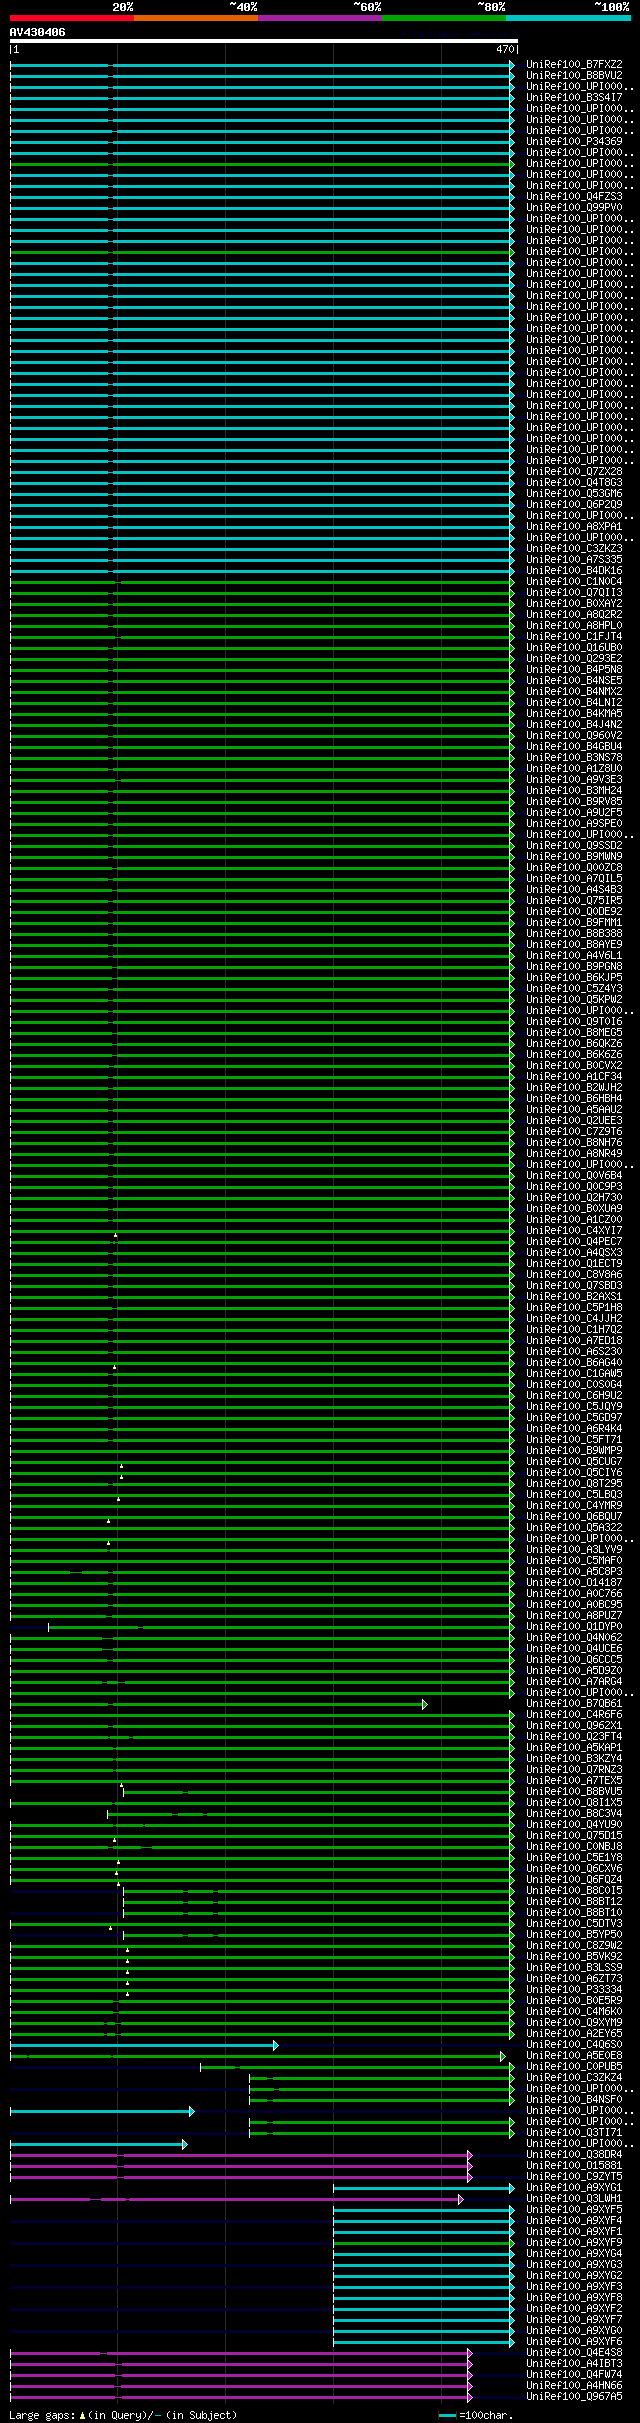Select hit UniRef100_Q293E2

574,658
